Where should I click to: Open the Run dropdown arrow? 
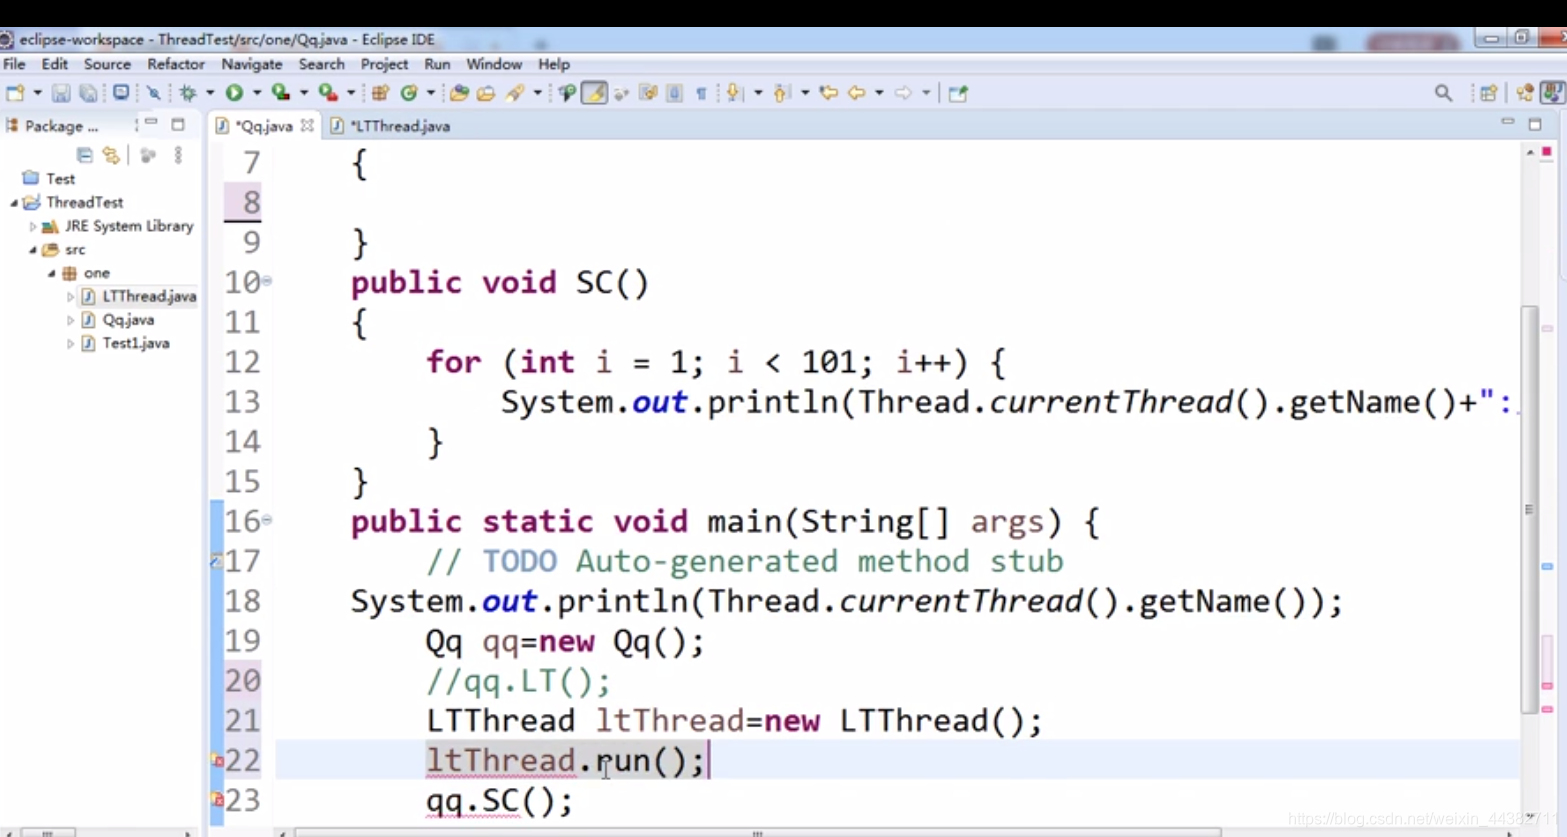[x=256, y=93]
